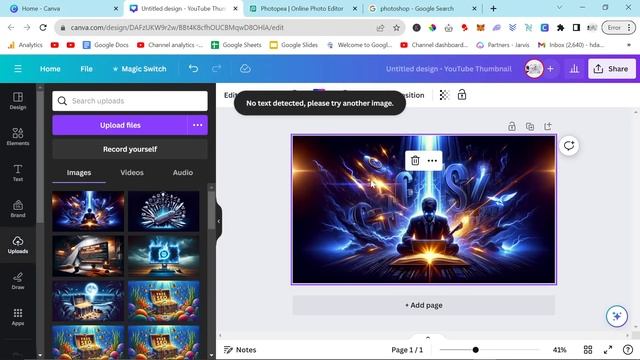Open Chrome extensions puzzle icon
Viewport: 640px width, 360px height.
tap(560, 28)
